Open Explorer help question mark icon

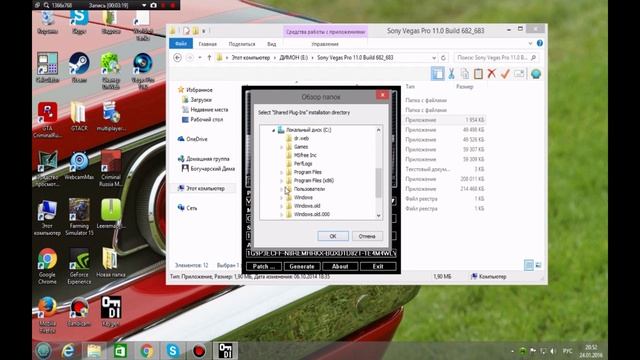[540, 43]
